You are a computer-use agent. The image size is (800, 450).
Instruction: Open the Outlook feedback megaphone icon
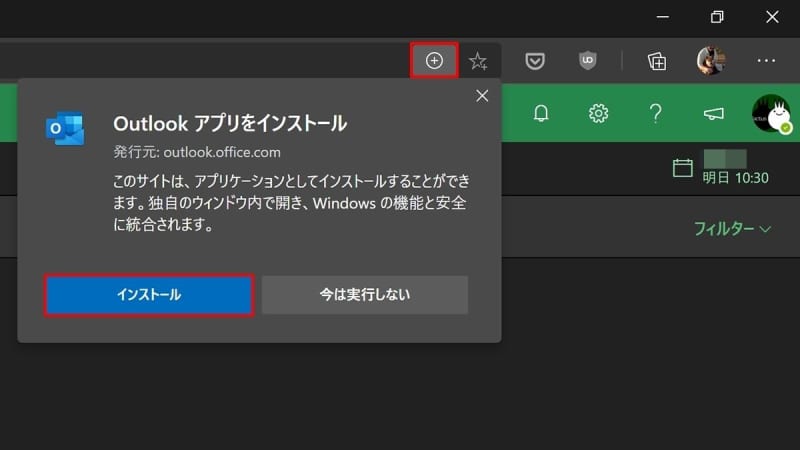click(713, 113)
